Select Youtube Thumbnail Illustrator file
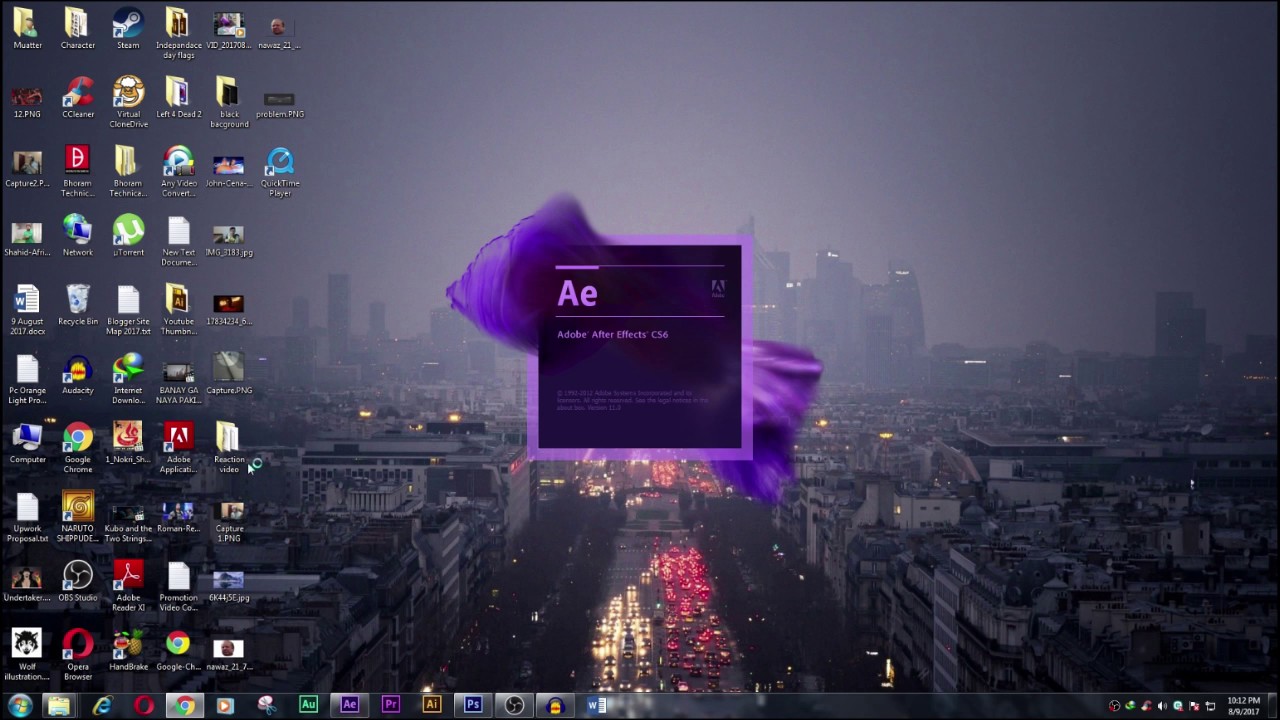The width and height of the screenshot is (1280, 720). [x=178, y=309]
